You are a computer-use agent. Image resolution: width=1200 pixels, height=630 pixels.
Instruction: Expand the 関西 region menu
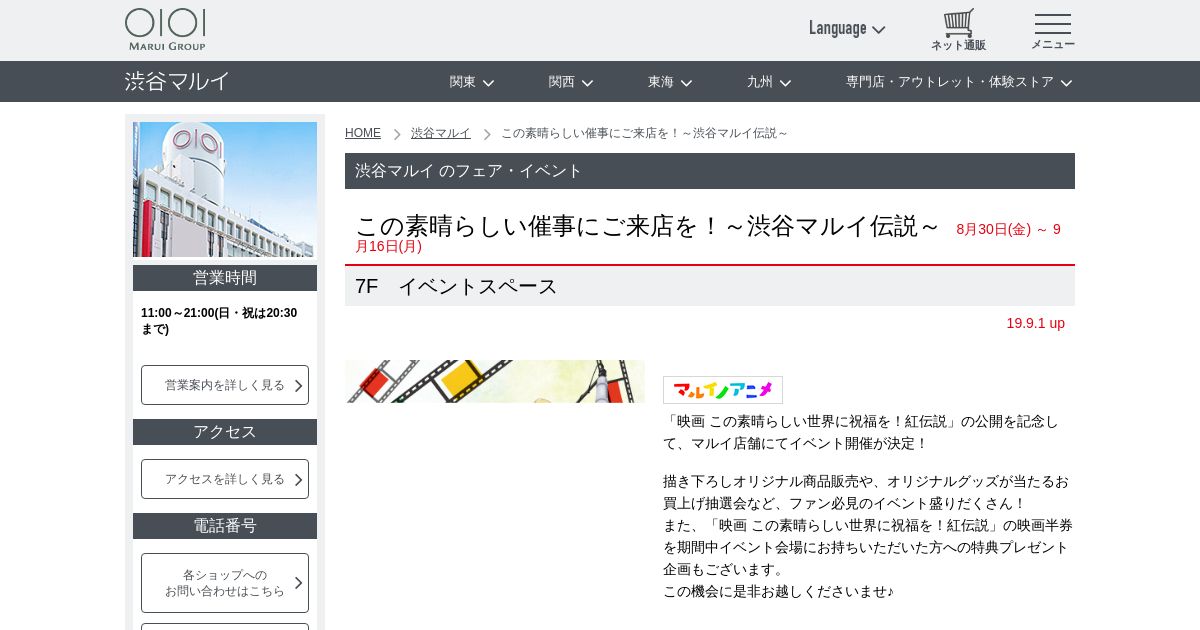point(571,82)
